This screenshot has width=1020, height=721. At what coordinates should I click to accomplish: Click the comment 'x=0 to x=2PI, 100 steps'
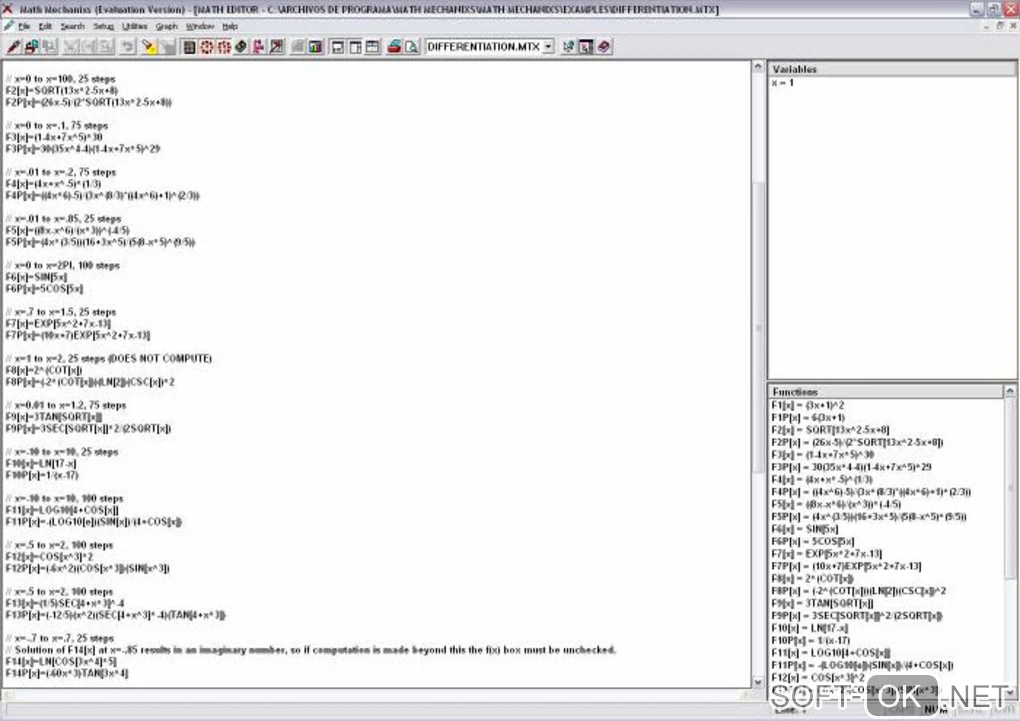[62, 265]
